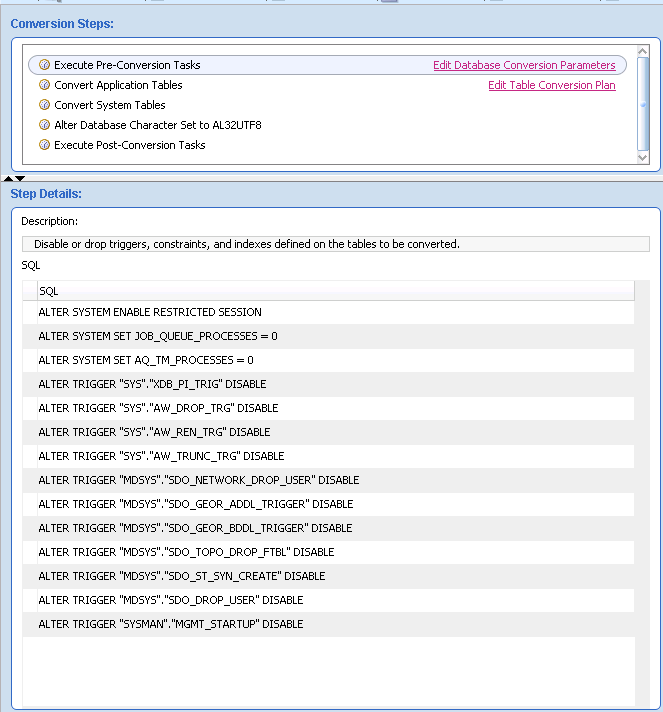This screenshot has height=712, width=663.
Task: Select the JOB_QUEUE_PROCESSES = 0 row
Action: point(328,336)
